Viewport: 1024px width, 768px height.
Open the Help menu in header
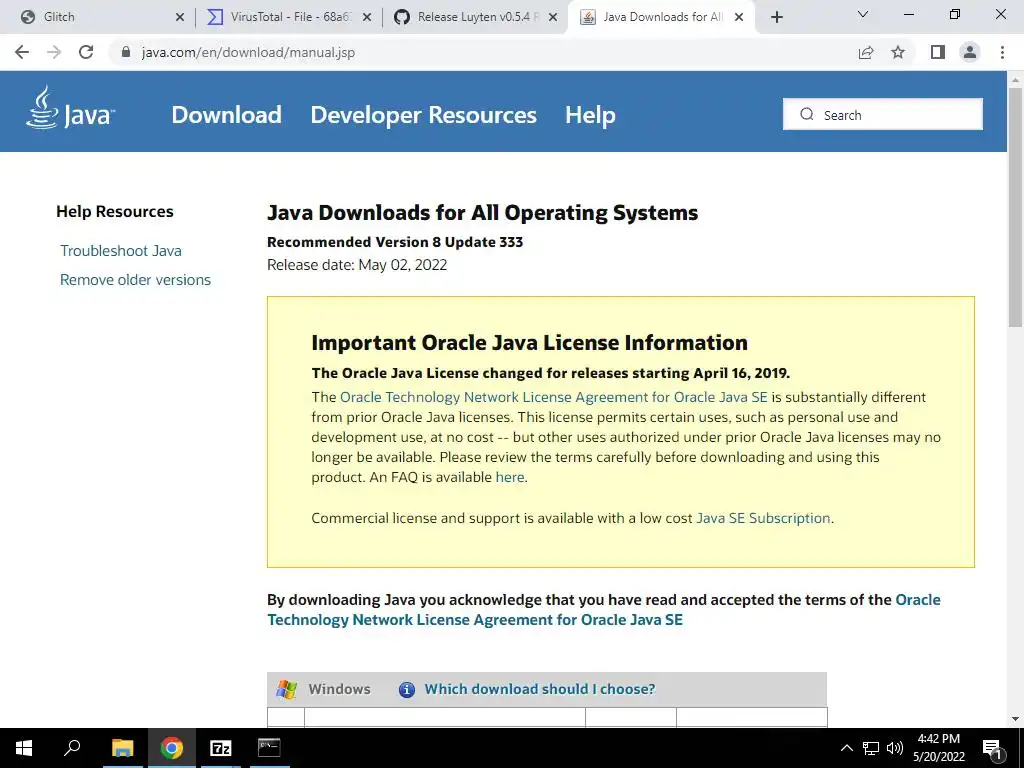pos(590,115)
